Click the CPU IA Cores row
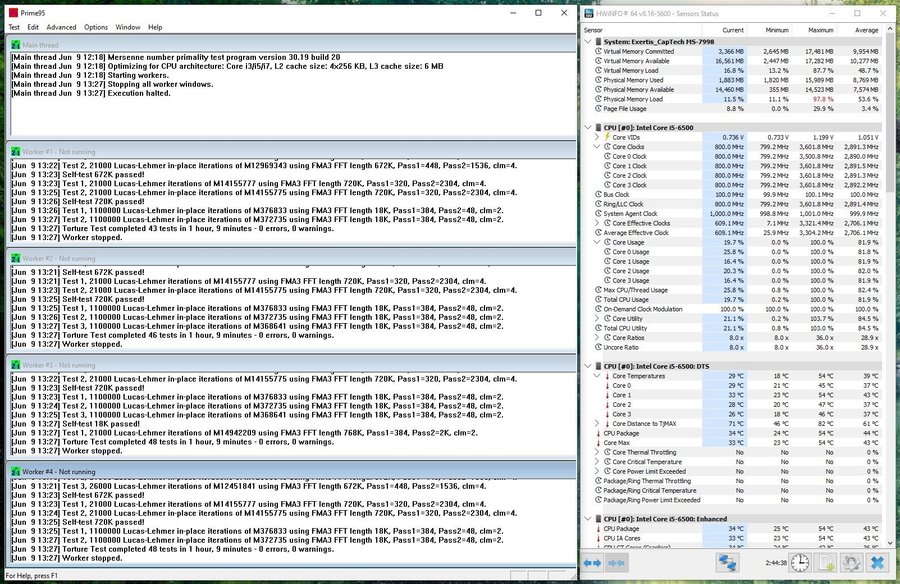The width and height of the screenshot is (900, 584). [737, 538]
